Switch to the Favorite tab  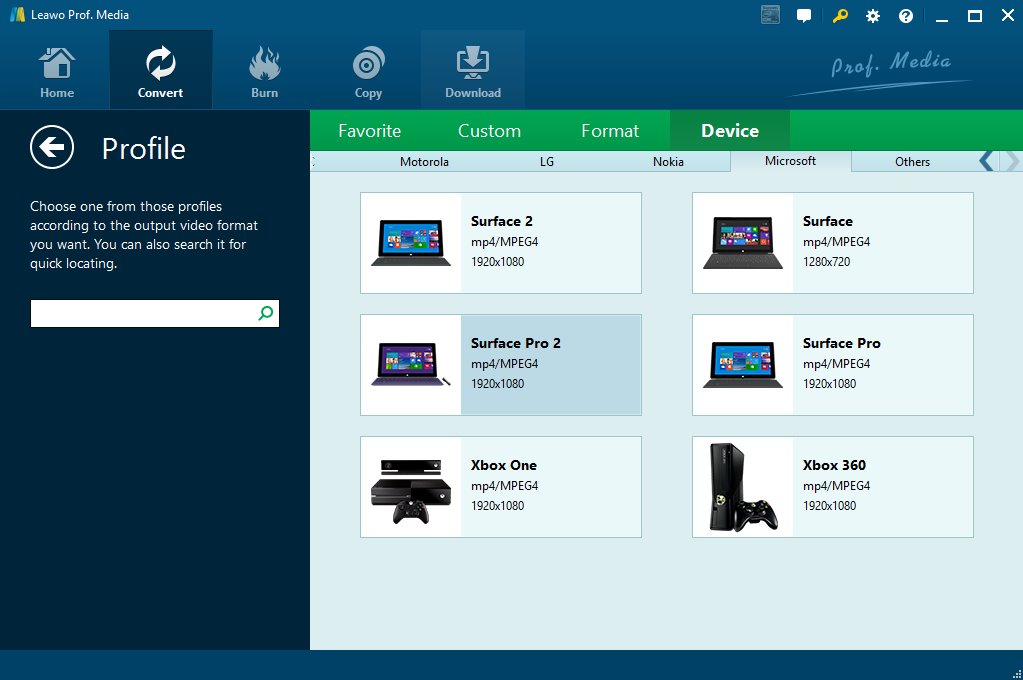coord(369,131)
